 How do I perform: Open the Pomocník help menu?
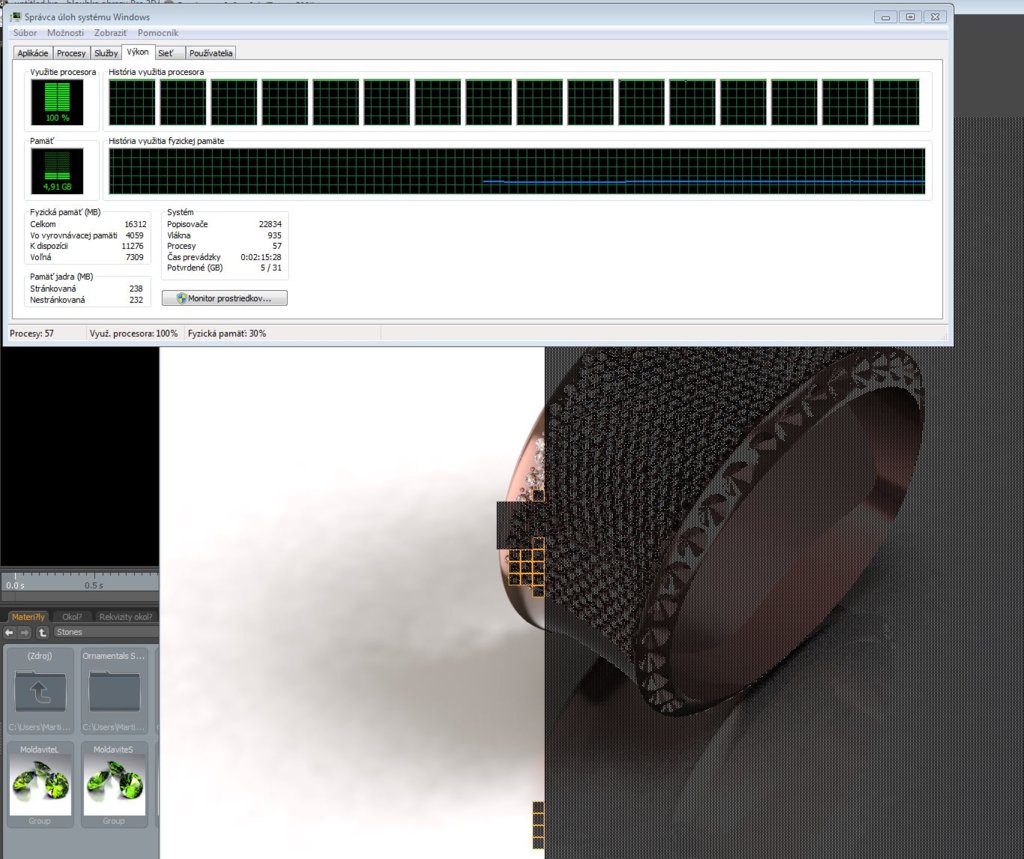click(157, 33)
